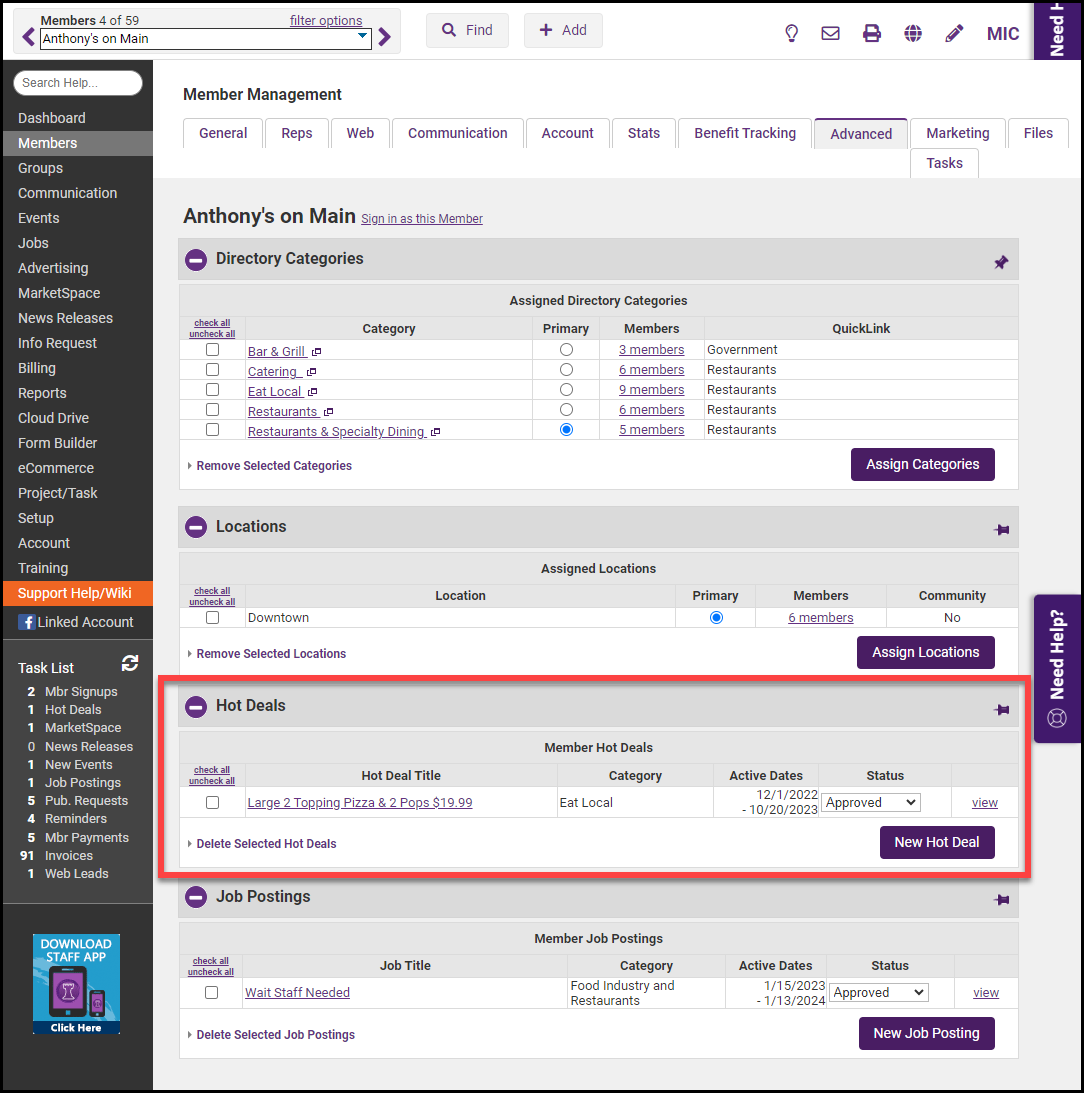The image size is (1084, 1093).
Task: Click the pencil edit icon
Action: 954,33
